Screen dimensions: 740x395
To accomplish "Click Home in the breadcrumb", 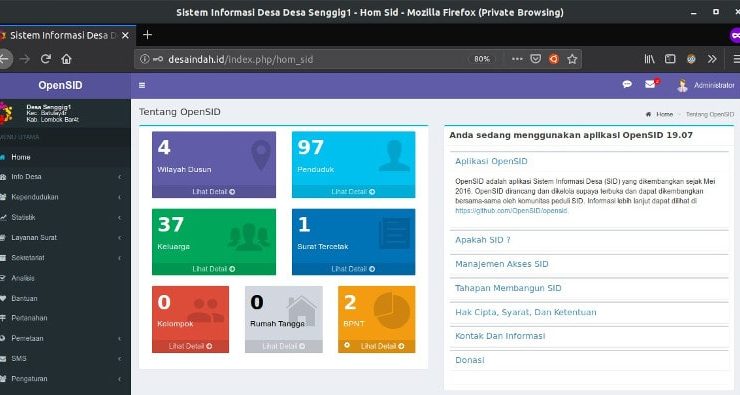I will pos(664,114).
